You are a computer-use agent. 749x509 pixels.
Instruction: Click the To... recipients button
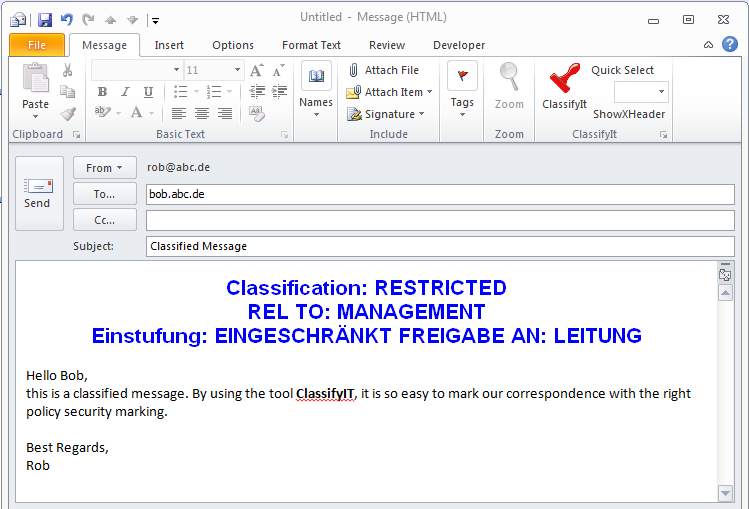tap(105, 193)
